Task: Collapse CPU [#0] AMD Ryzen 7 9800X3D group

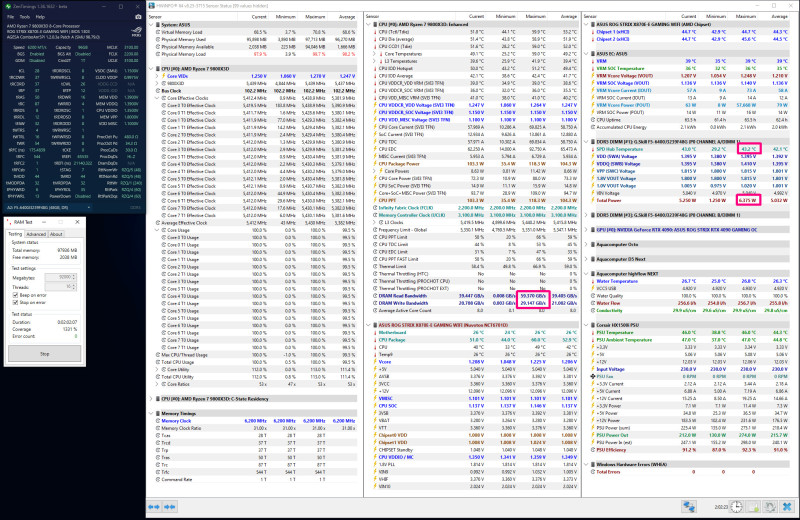Action: (152, 68)
